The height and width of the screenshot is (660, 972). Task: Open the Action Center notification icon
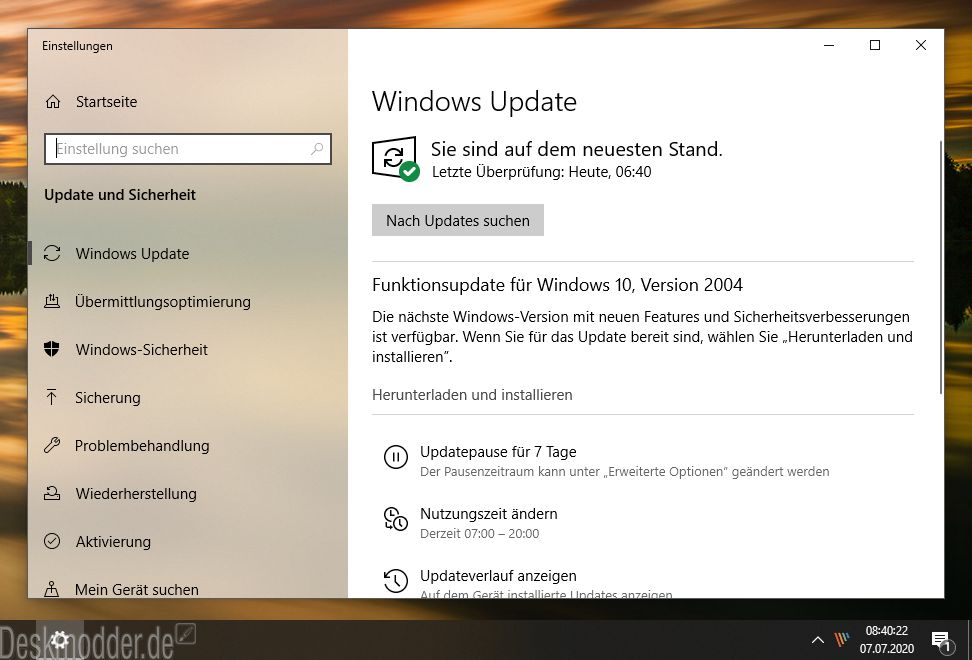click(942, 641)
